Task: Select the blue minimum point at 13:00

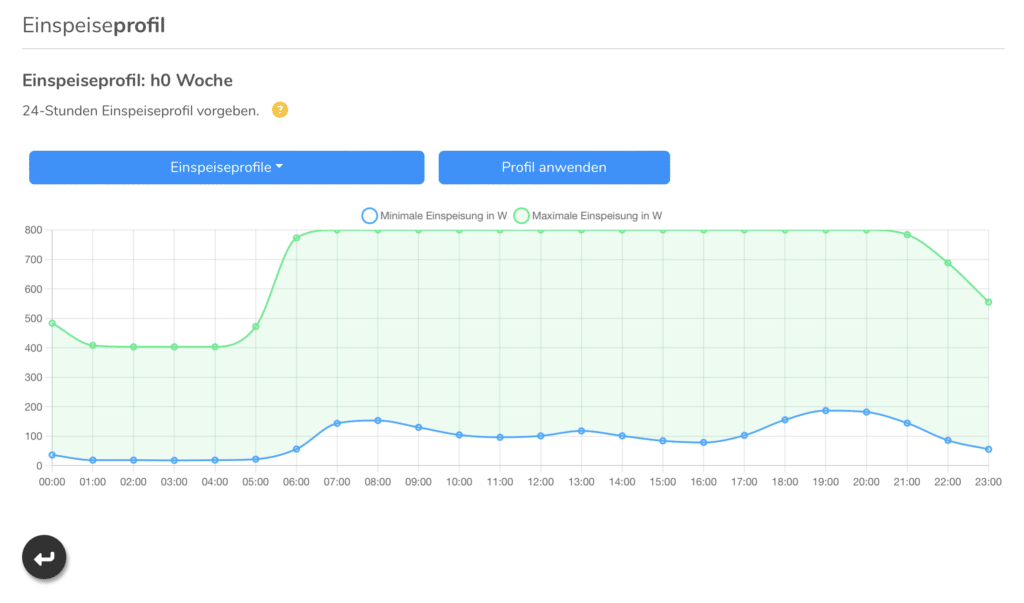Action: point(581,431)
